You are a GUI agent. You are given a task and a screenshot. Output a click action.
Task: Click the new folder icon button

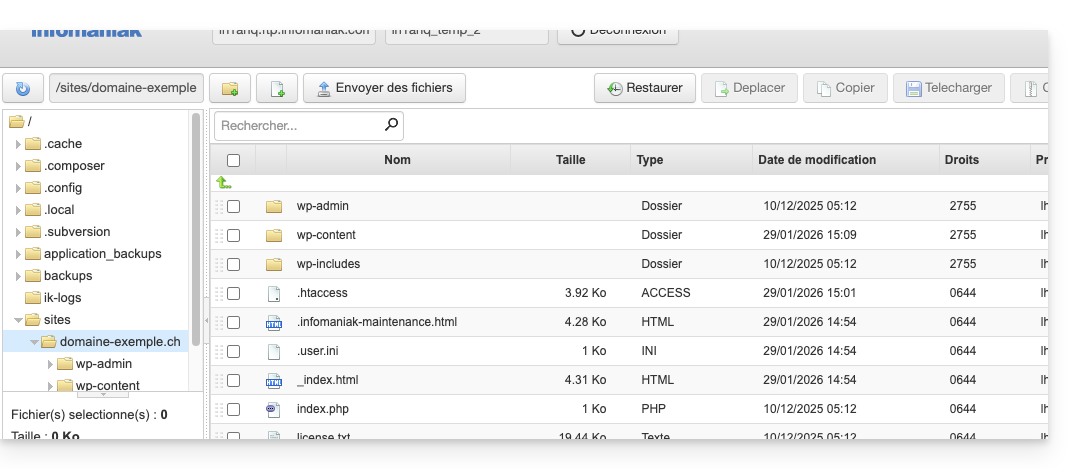tap(229, 88)
